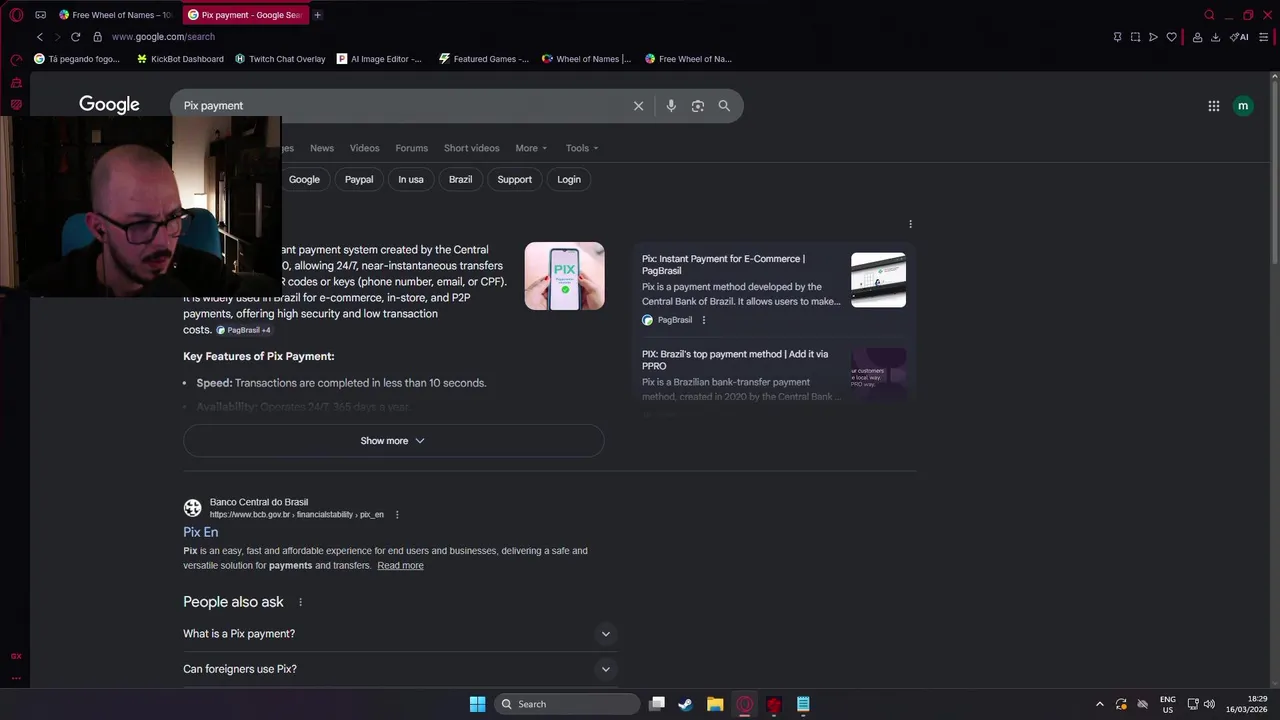Open Banco Central result options
This screenshot has height=720, width=1280.
(397, 515)
